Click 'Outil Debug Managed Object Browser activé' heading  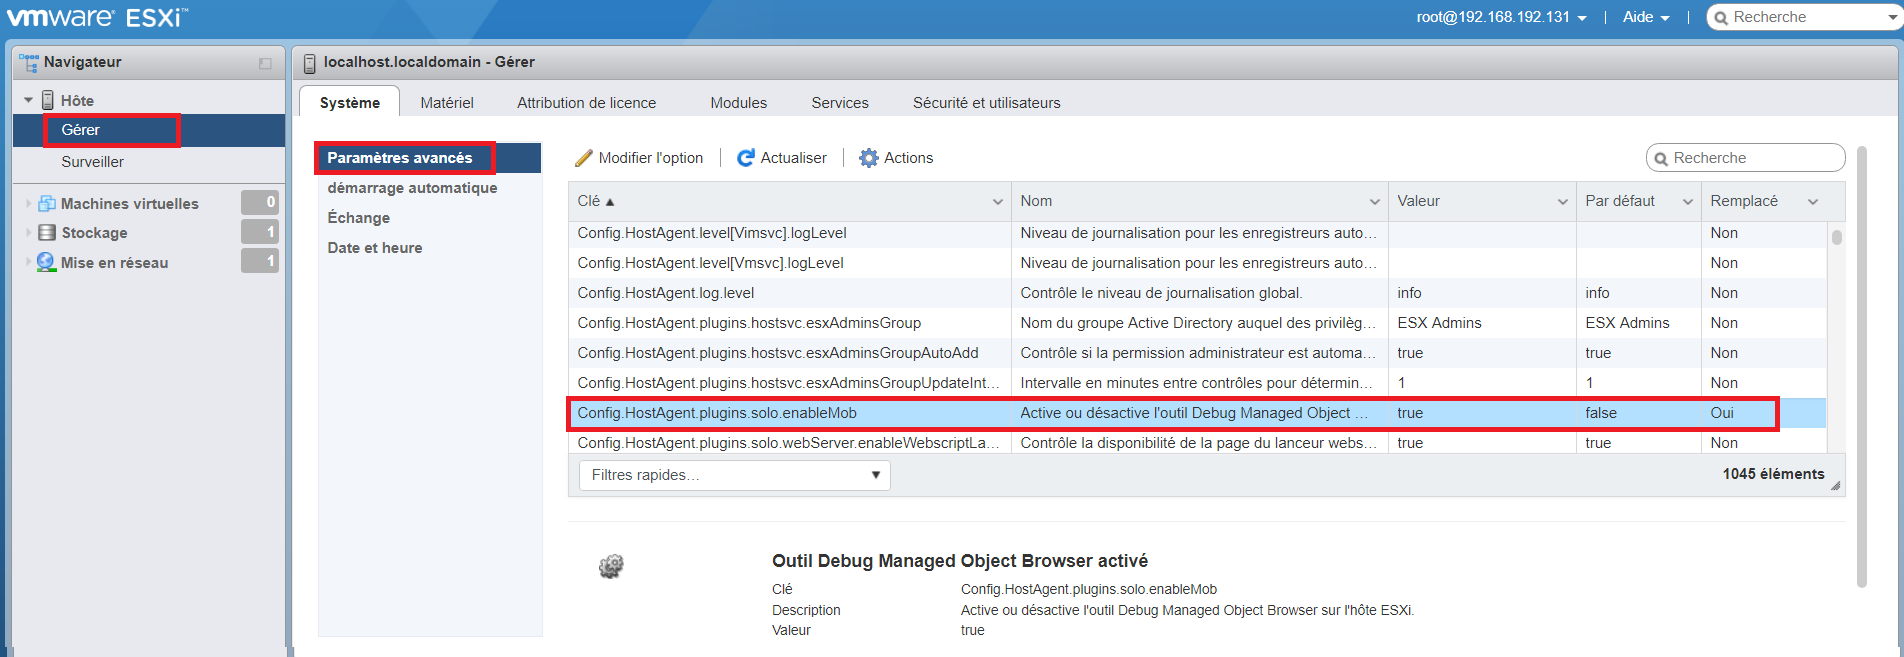click(x=960, y=561)
